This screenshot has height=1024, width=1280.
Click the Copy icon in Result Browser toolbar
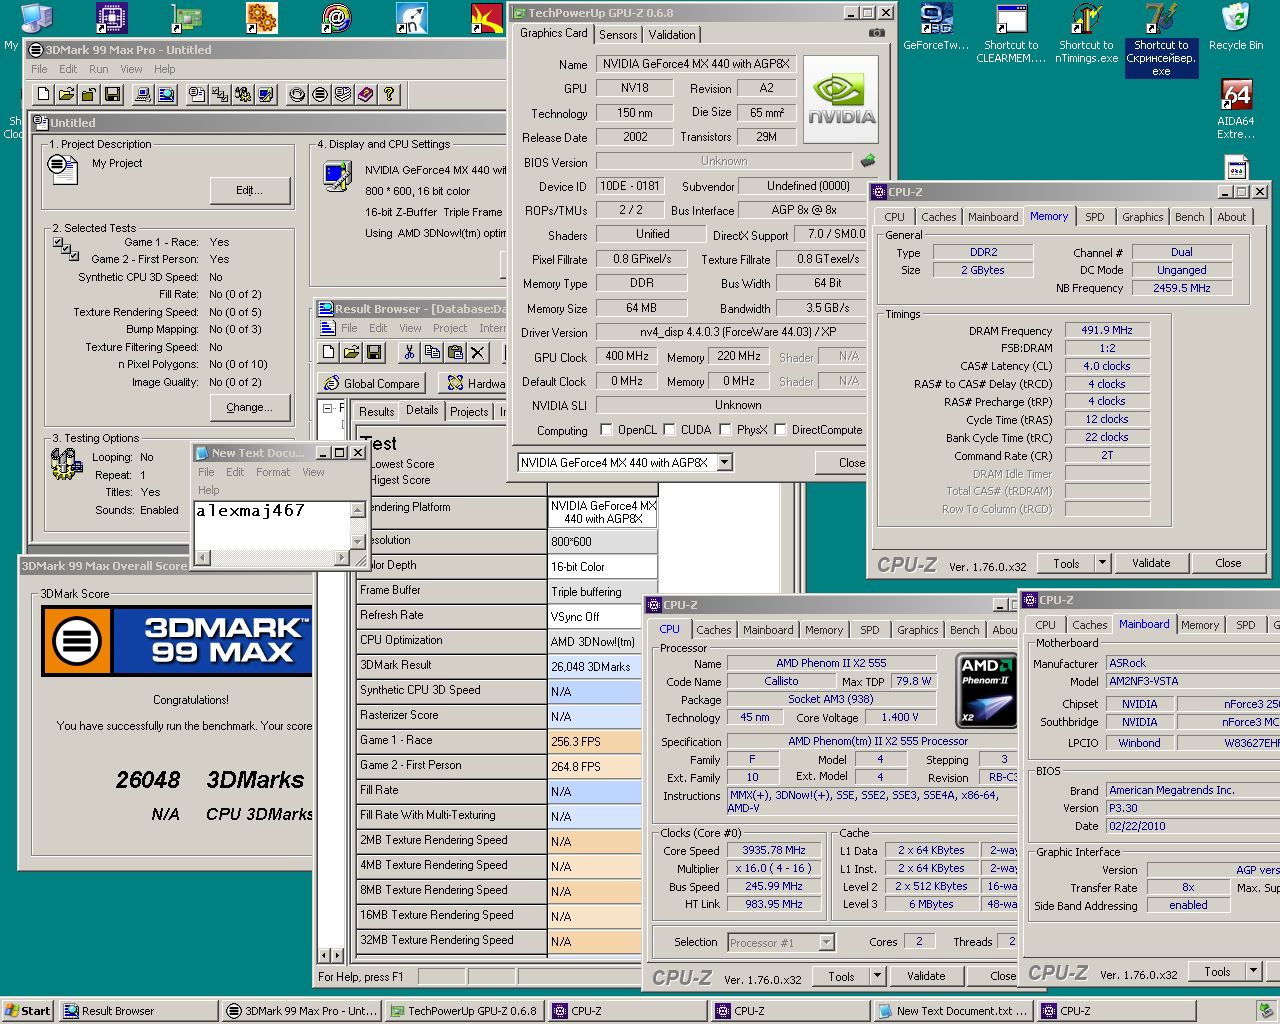coord(432,352)
